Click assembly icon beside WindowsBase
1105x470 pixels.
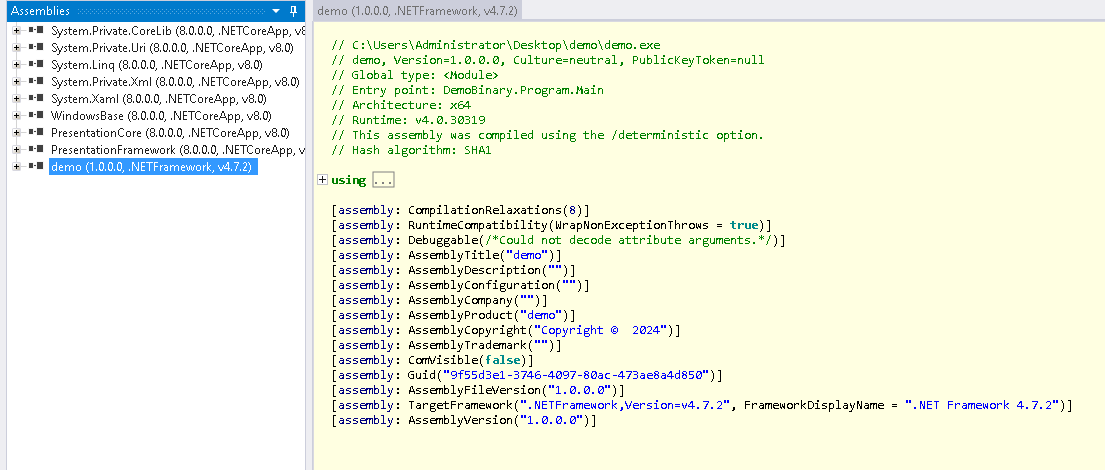point(37,116)
